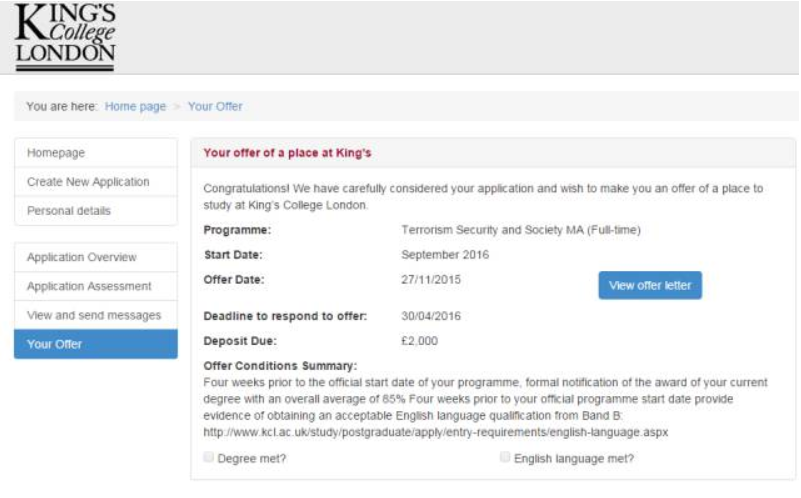
Task: Click the English language requirements URL
Action: [x=435, y=432]
